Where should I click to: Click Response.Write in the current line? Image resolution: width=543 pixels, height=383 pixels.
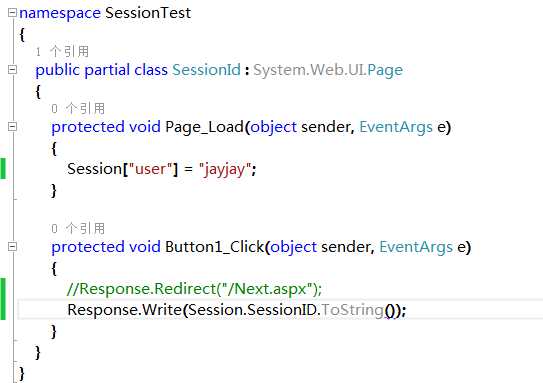tap(125, 310)
